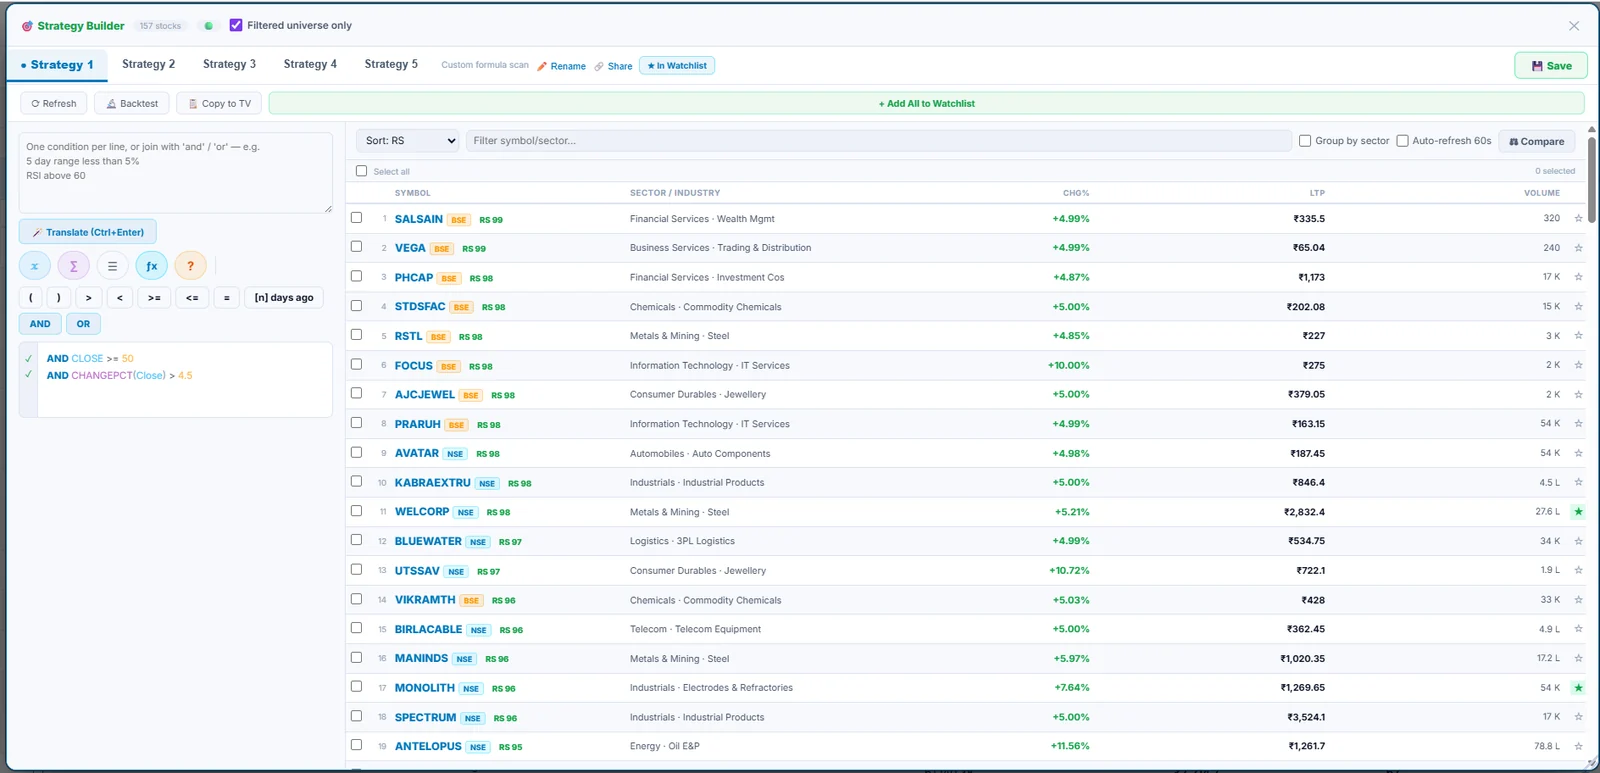This screenshot has height=773, width=1600.
Task: Click the sigma aggregate functions icon
Action: (73, 266)
